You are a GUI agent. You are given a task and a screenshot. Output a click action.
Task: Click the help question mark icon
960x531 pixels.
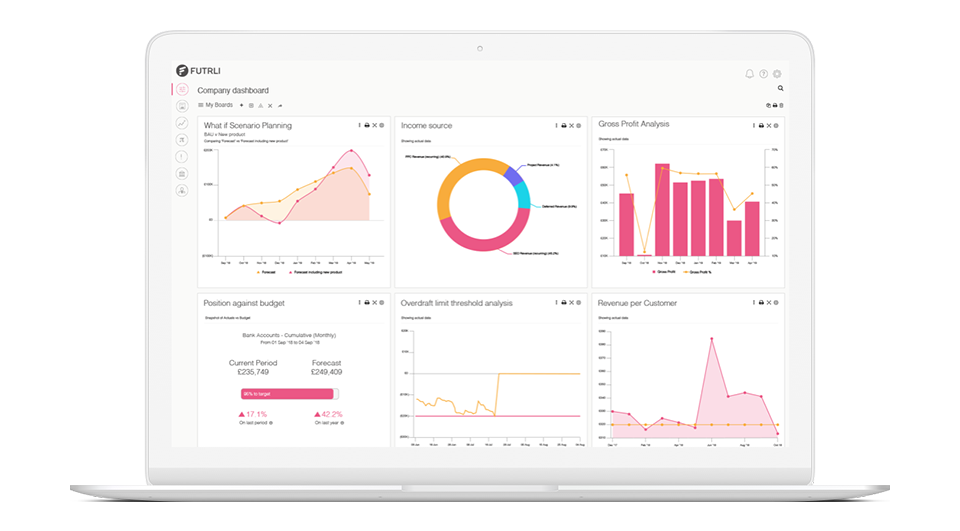(x=764, y=74)
